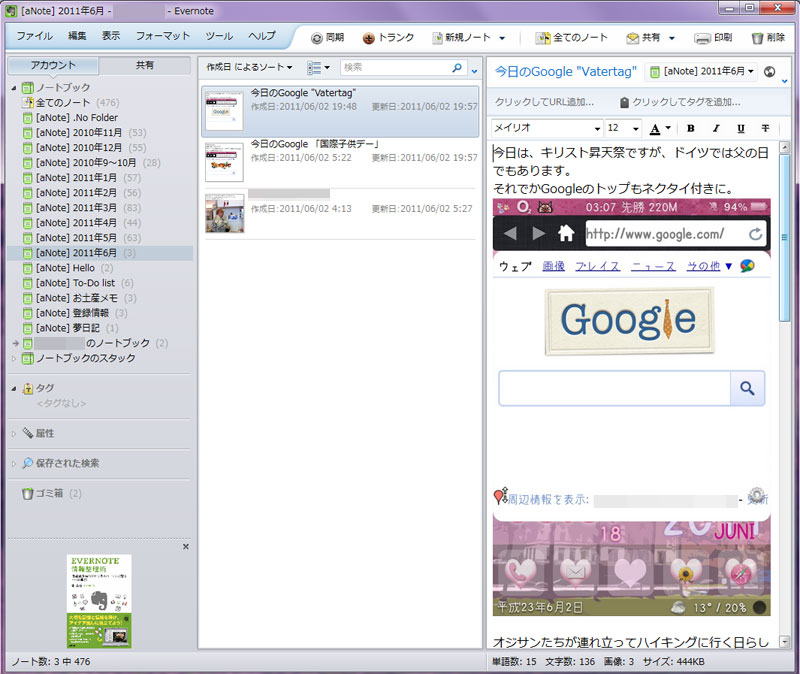The width and height of the screenshot is (800, 674).
Task: Collapse the ノートブック tree node
Action: click(x=14, y=88)
